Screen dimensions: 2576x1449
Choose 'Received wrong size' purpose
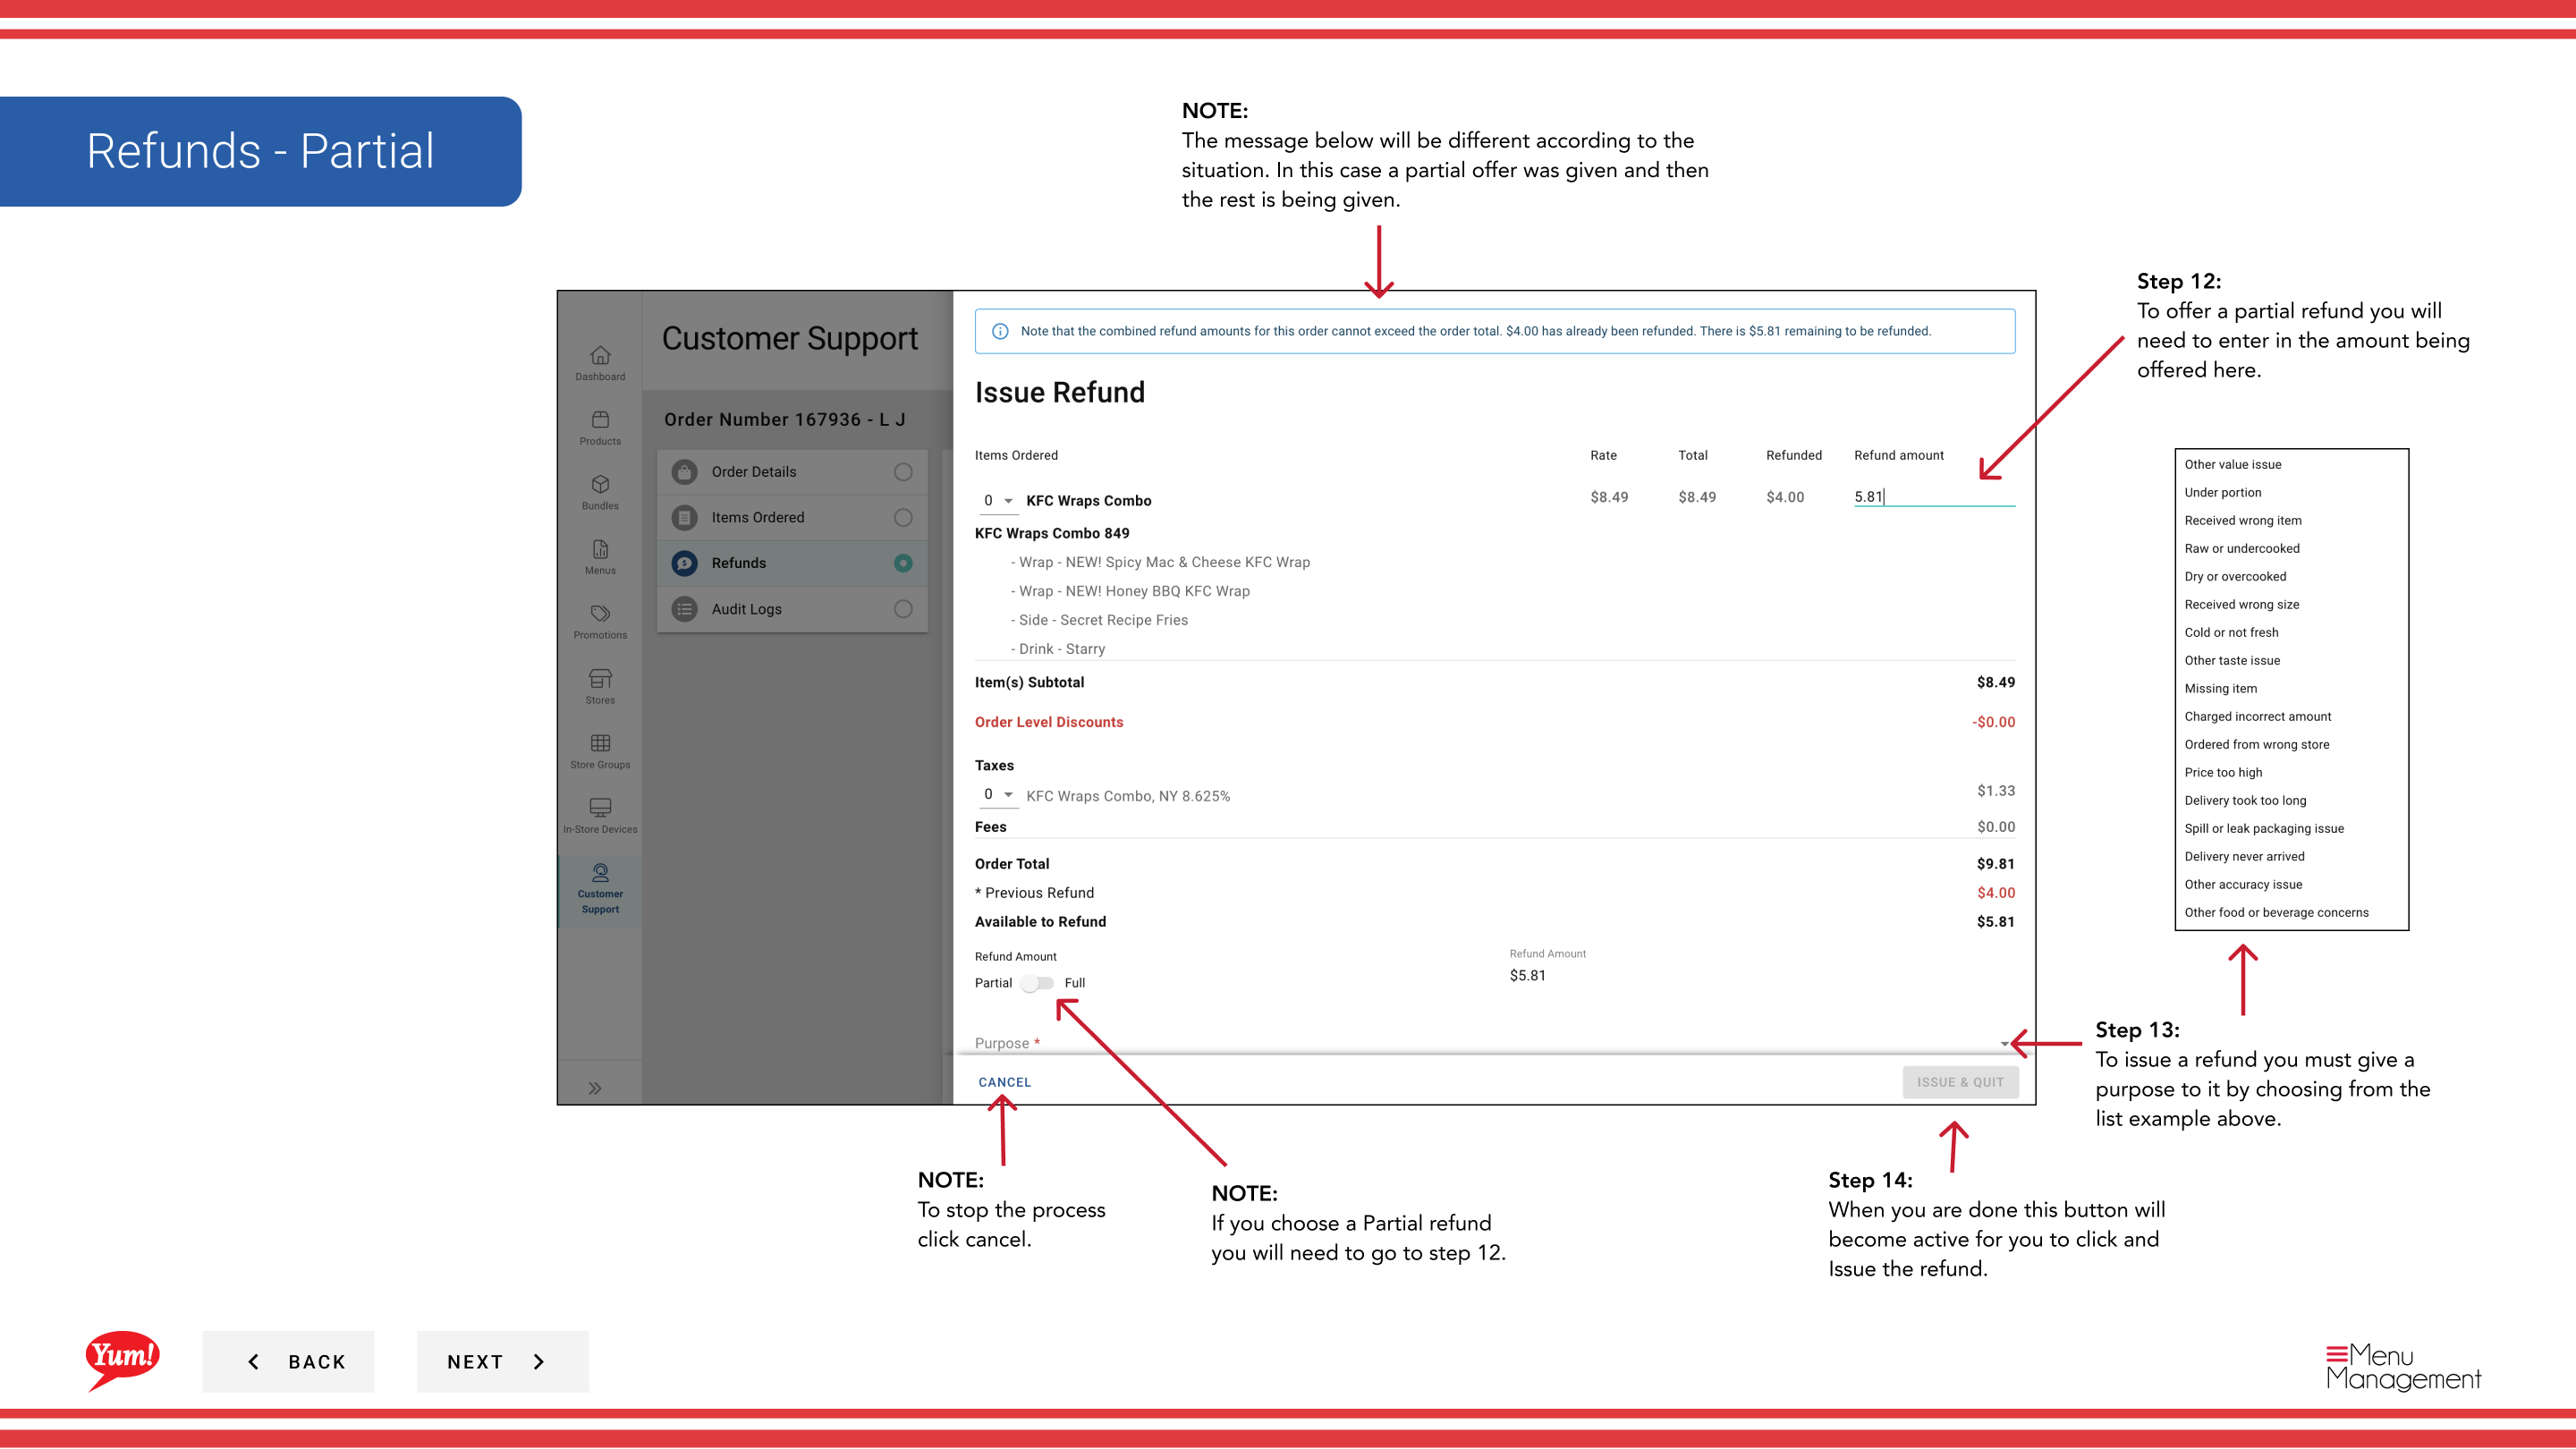[x=2242, y=604]
